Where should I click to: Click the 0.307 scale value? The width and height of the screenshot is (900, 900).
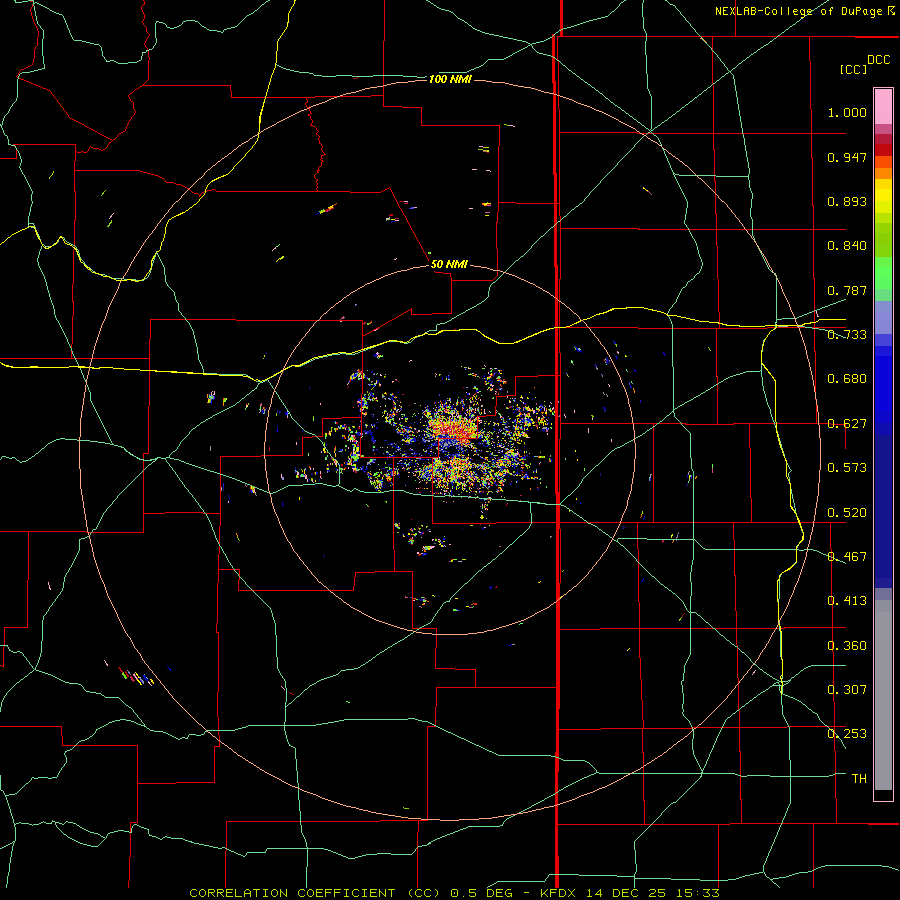(x=847, y=690)
